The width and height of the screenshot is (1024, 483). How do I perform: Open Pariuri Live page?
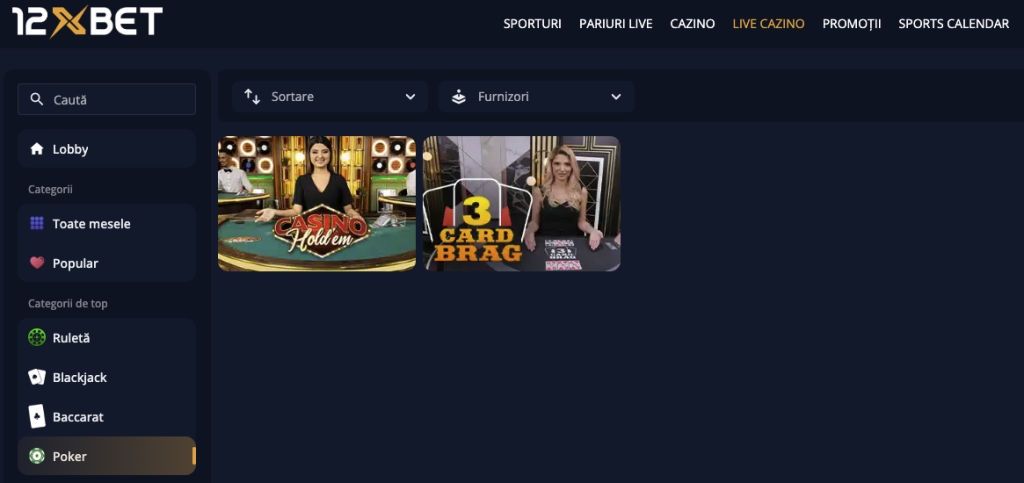click(616, 24)
